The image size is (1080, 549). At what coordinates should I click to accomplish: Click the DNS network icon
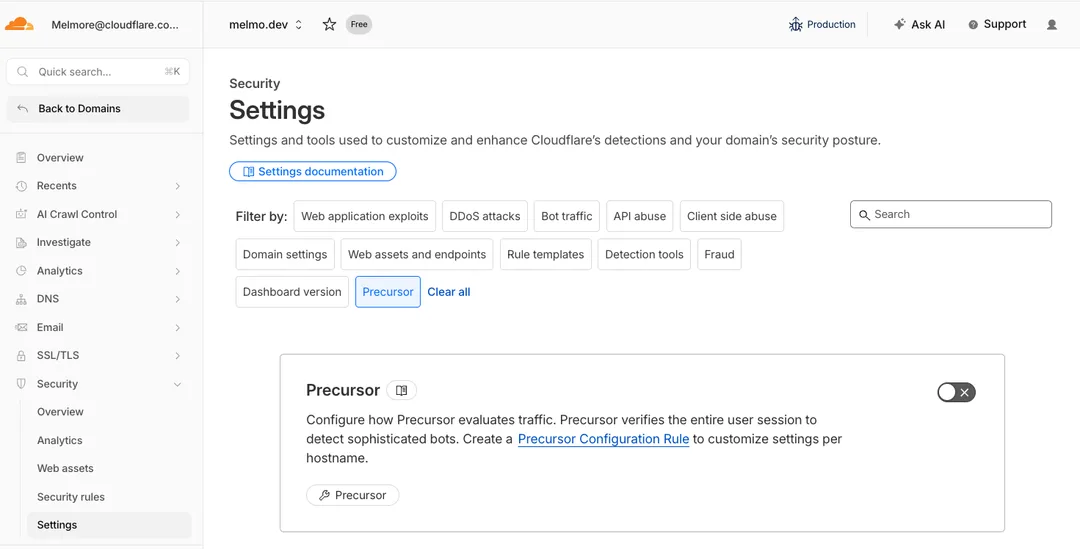(x=21, y=299)
